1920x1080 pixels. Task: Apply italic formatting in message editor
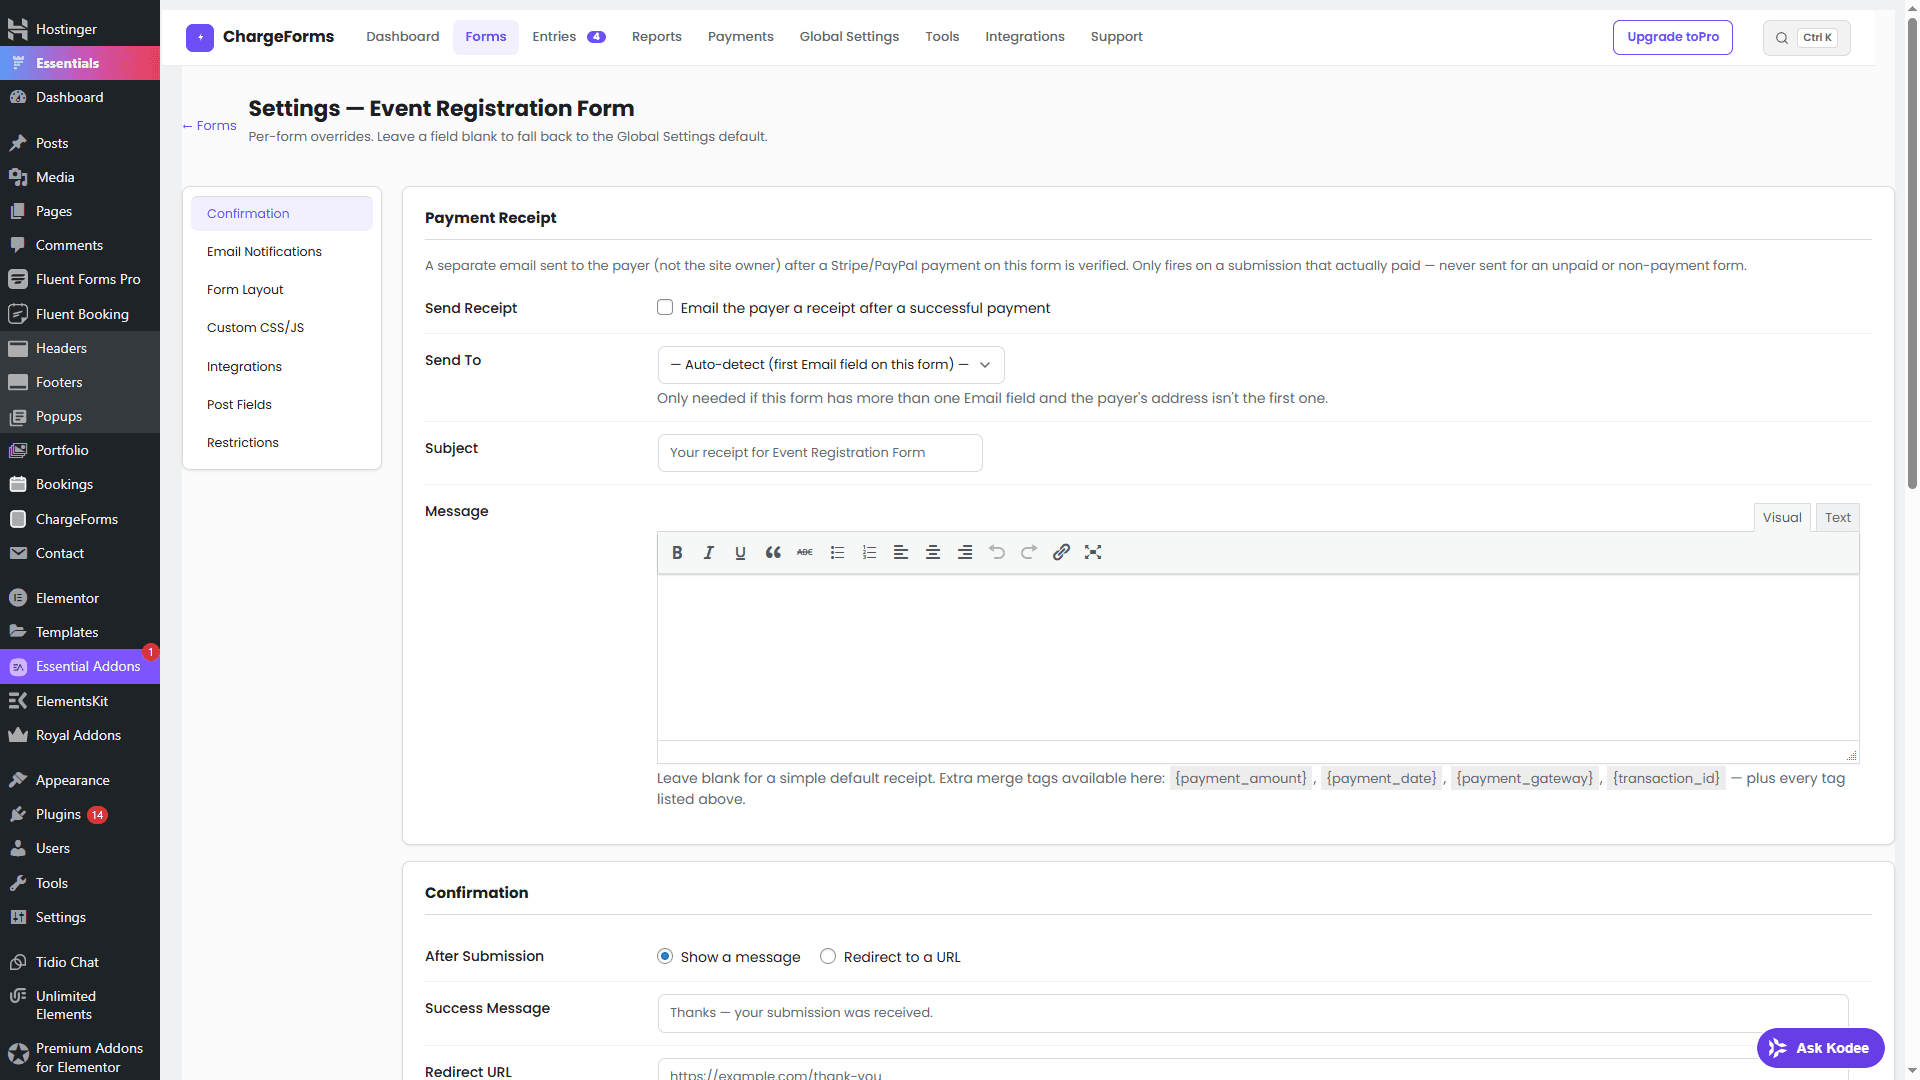pos(709,552)
